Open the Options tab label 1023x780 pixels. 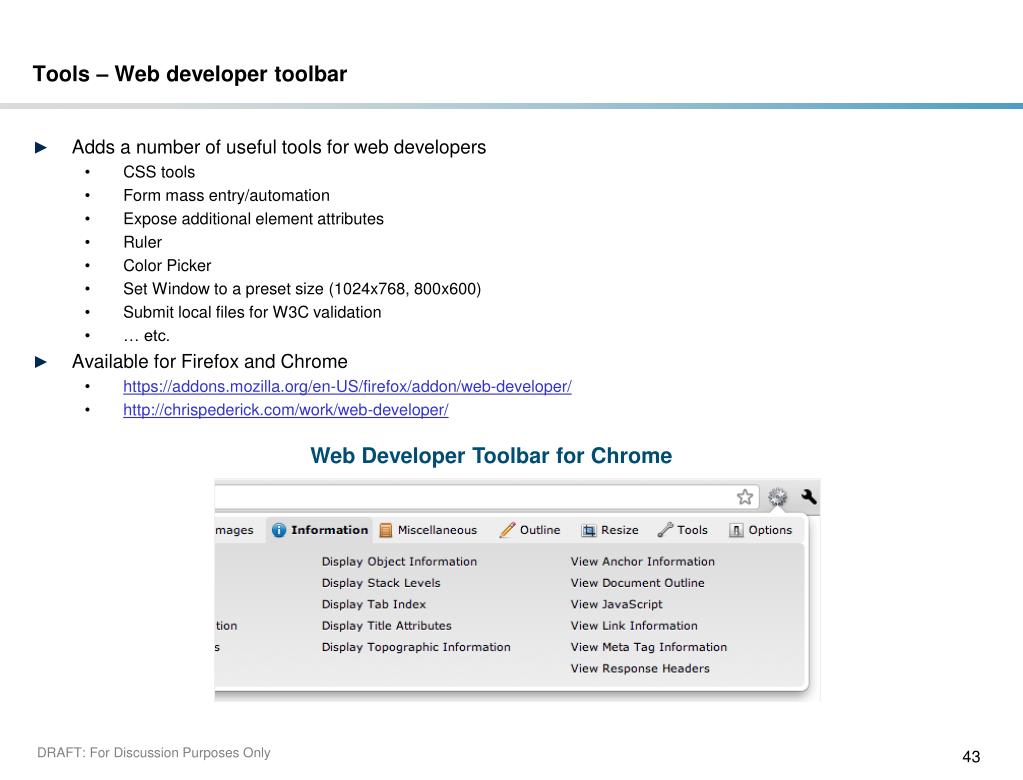[770, 530]
